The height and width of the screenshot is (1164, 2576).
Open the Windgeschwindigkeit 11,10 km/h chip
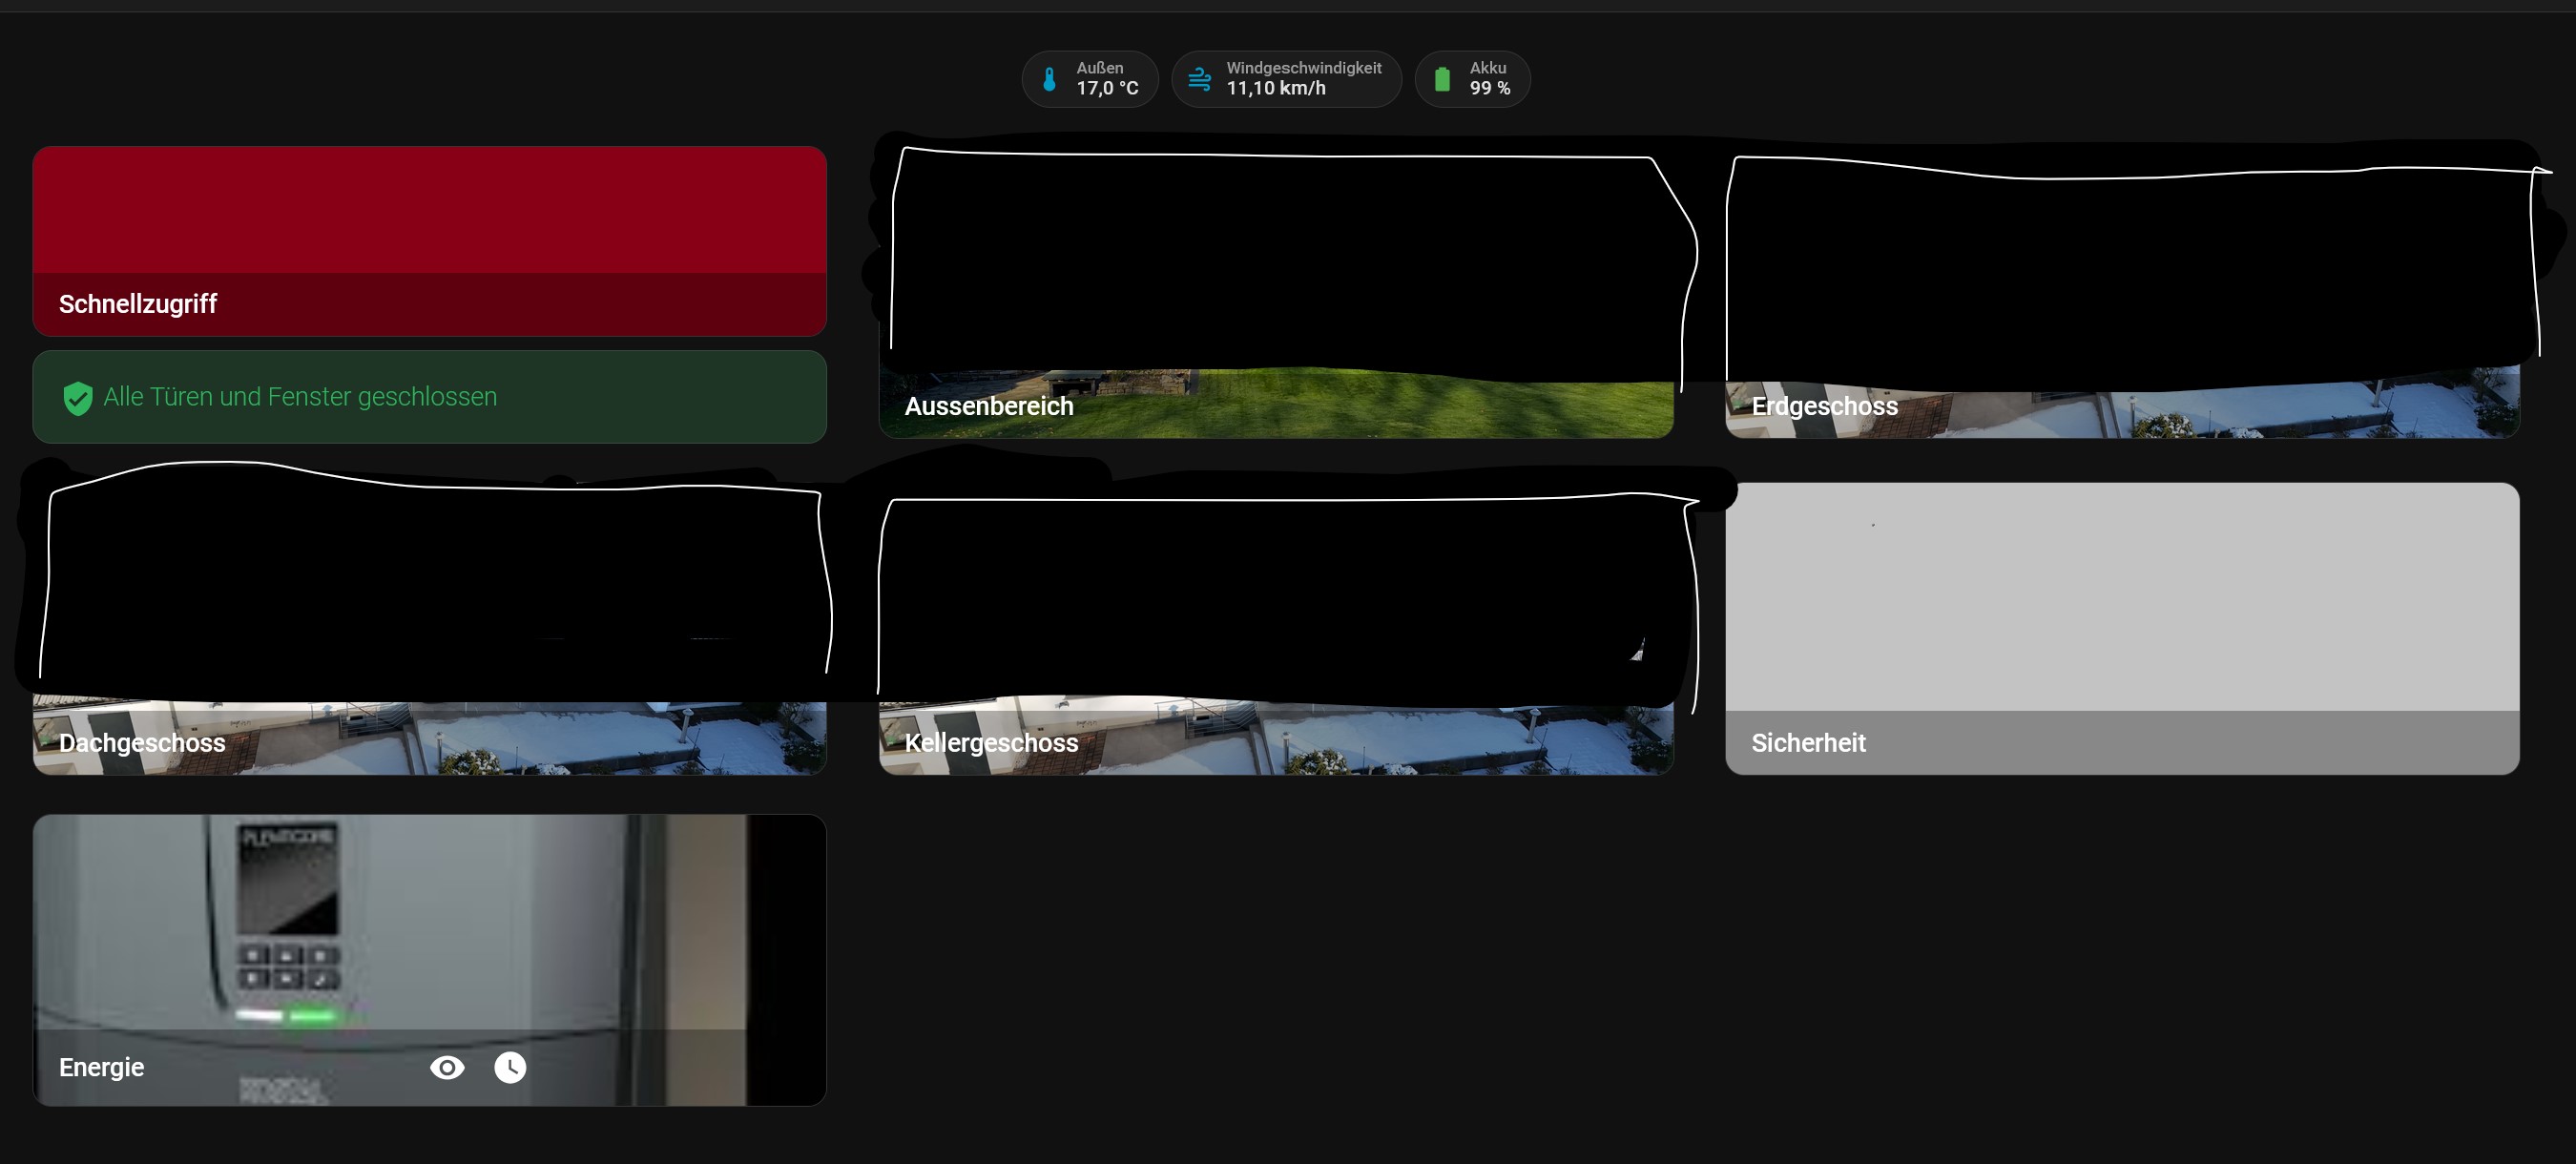point(1286,79)
